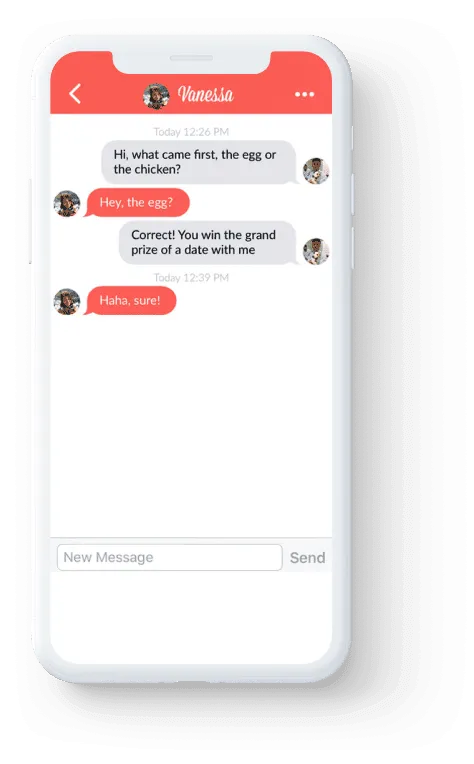Tap Vanessa's avatar beside 'Hey, the egg?'
The height and width of the screenshot is (764, 474).
click(x=67, y=204)
